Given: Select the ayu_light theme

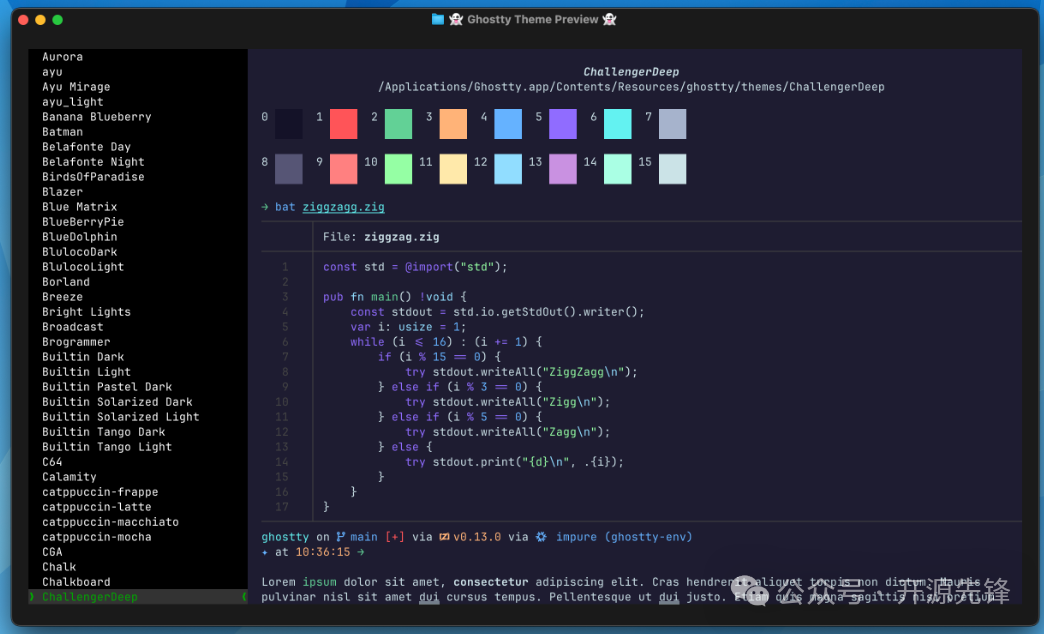Looking at the screenshot, I should click(73, 102).
